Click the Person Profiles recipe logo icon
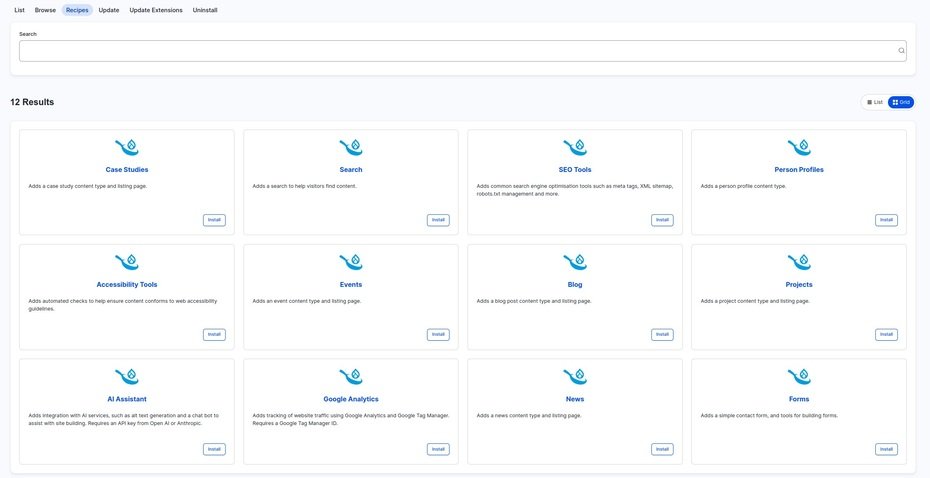Screen dimensions: 930x478 (x=799, y=148)
